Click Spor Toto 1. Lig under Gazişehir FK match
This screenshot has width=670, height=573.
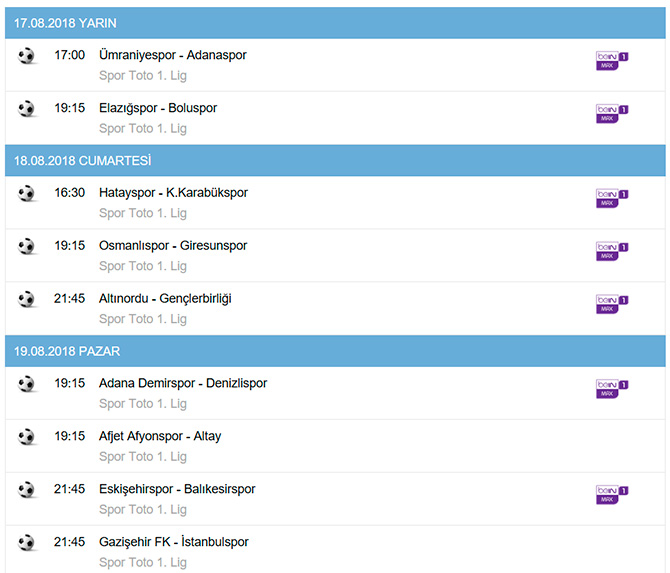point(143,562)
